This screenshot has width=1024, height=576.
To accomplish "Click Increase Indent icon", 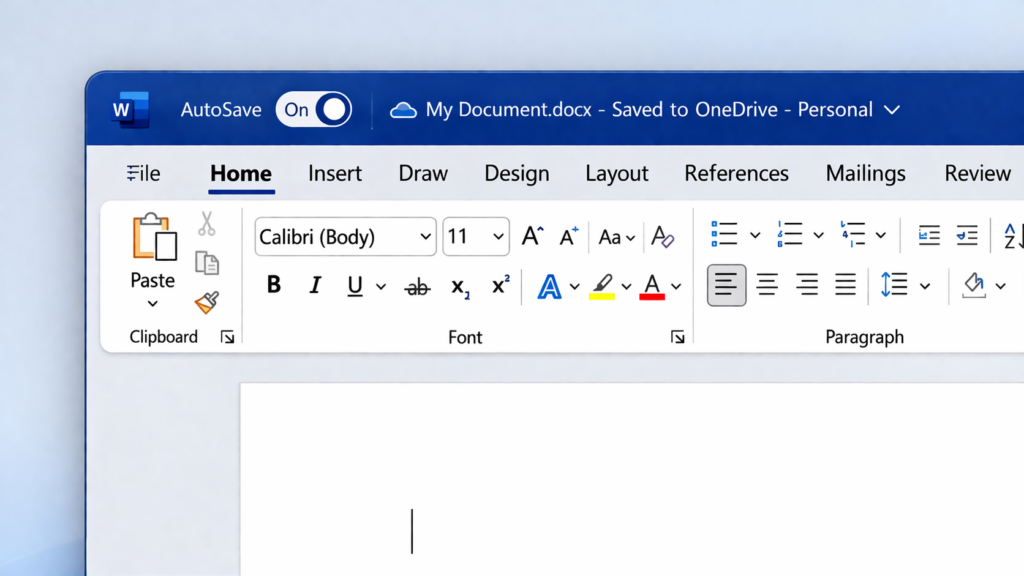I will 967,235.
